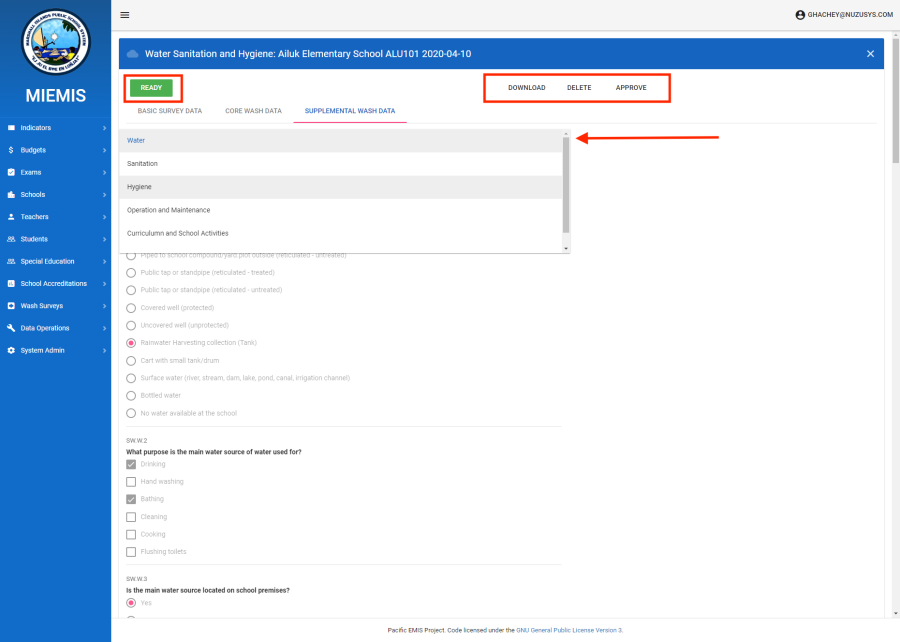Click the System Admin gear icon
This screenshot has width=900, height=642.
[x=11, y=350]
